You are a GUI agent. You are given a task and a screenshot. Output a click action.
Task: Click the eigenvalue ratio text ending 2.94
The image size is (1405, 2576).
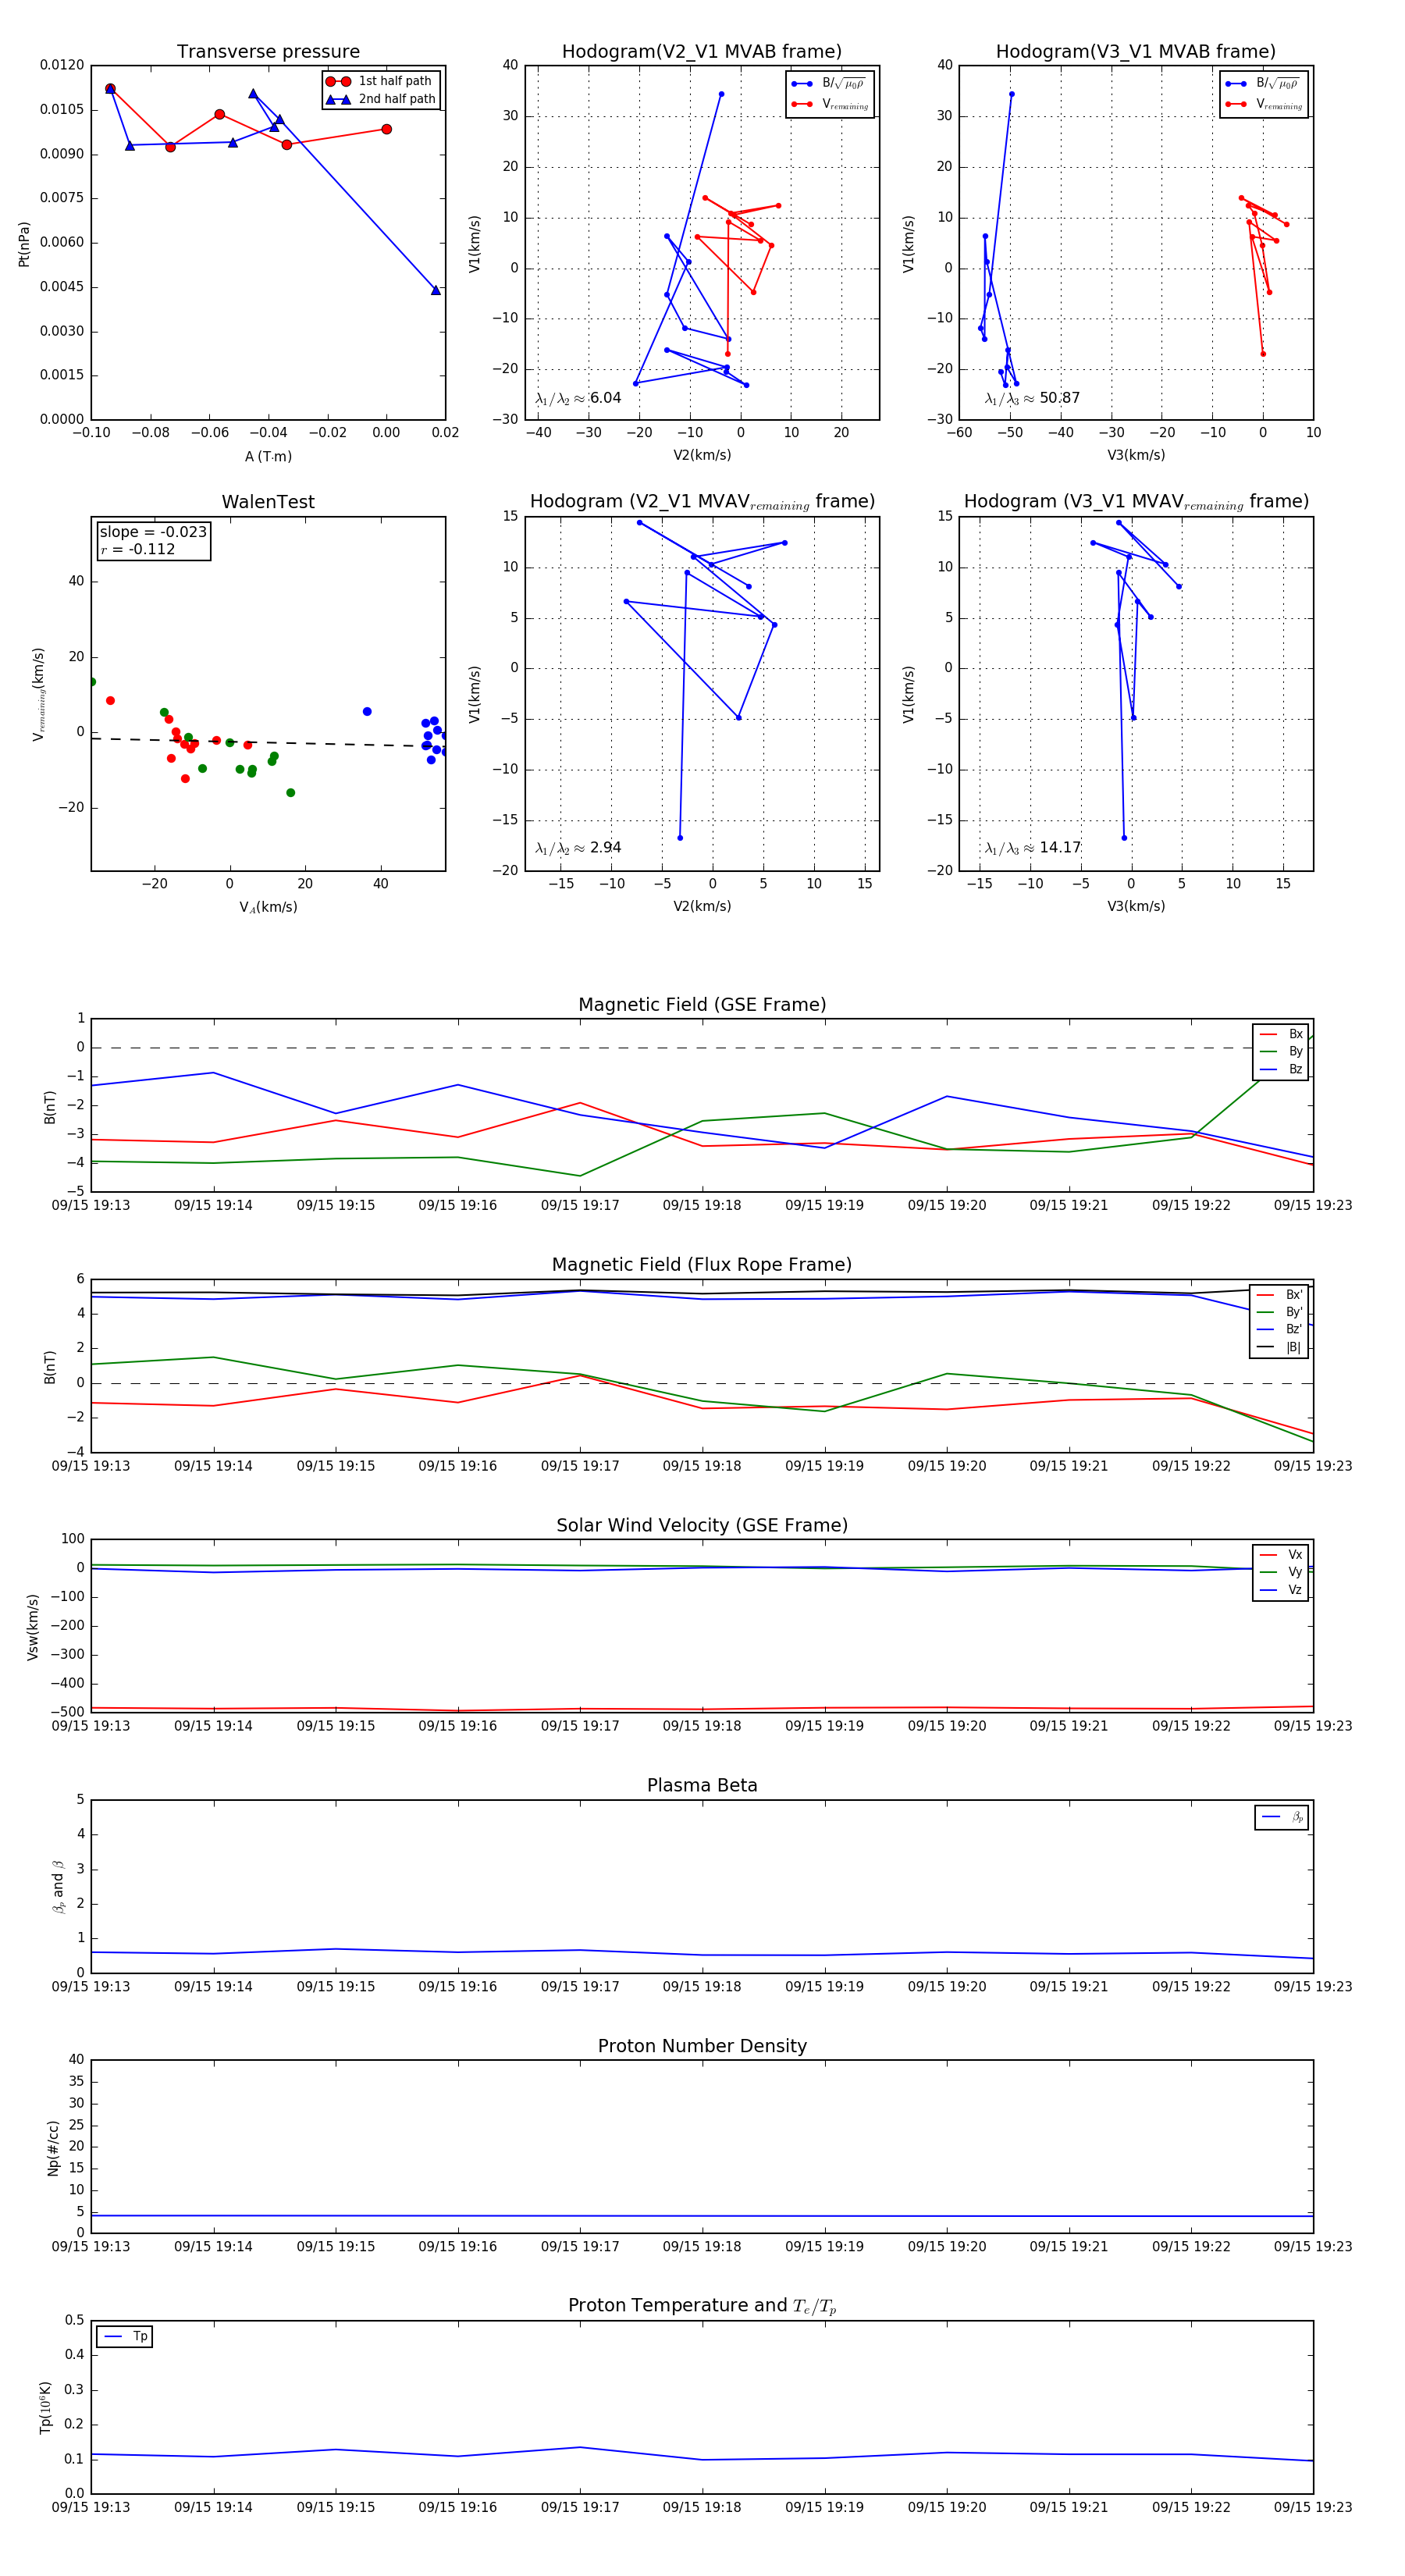coord(578,848)
